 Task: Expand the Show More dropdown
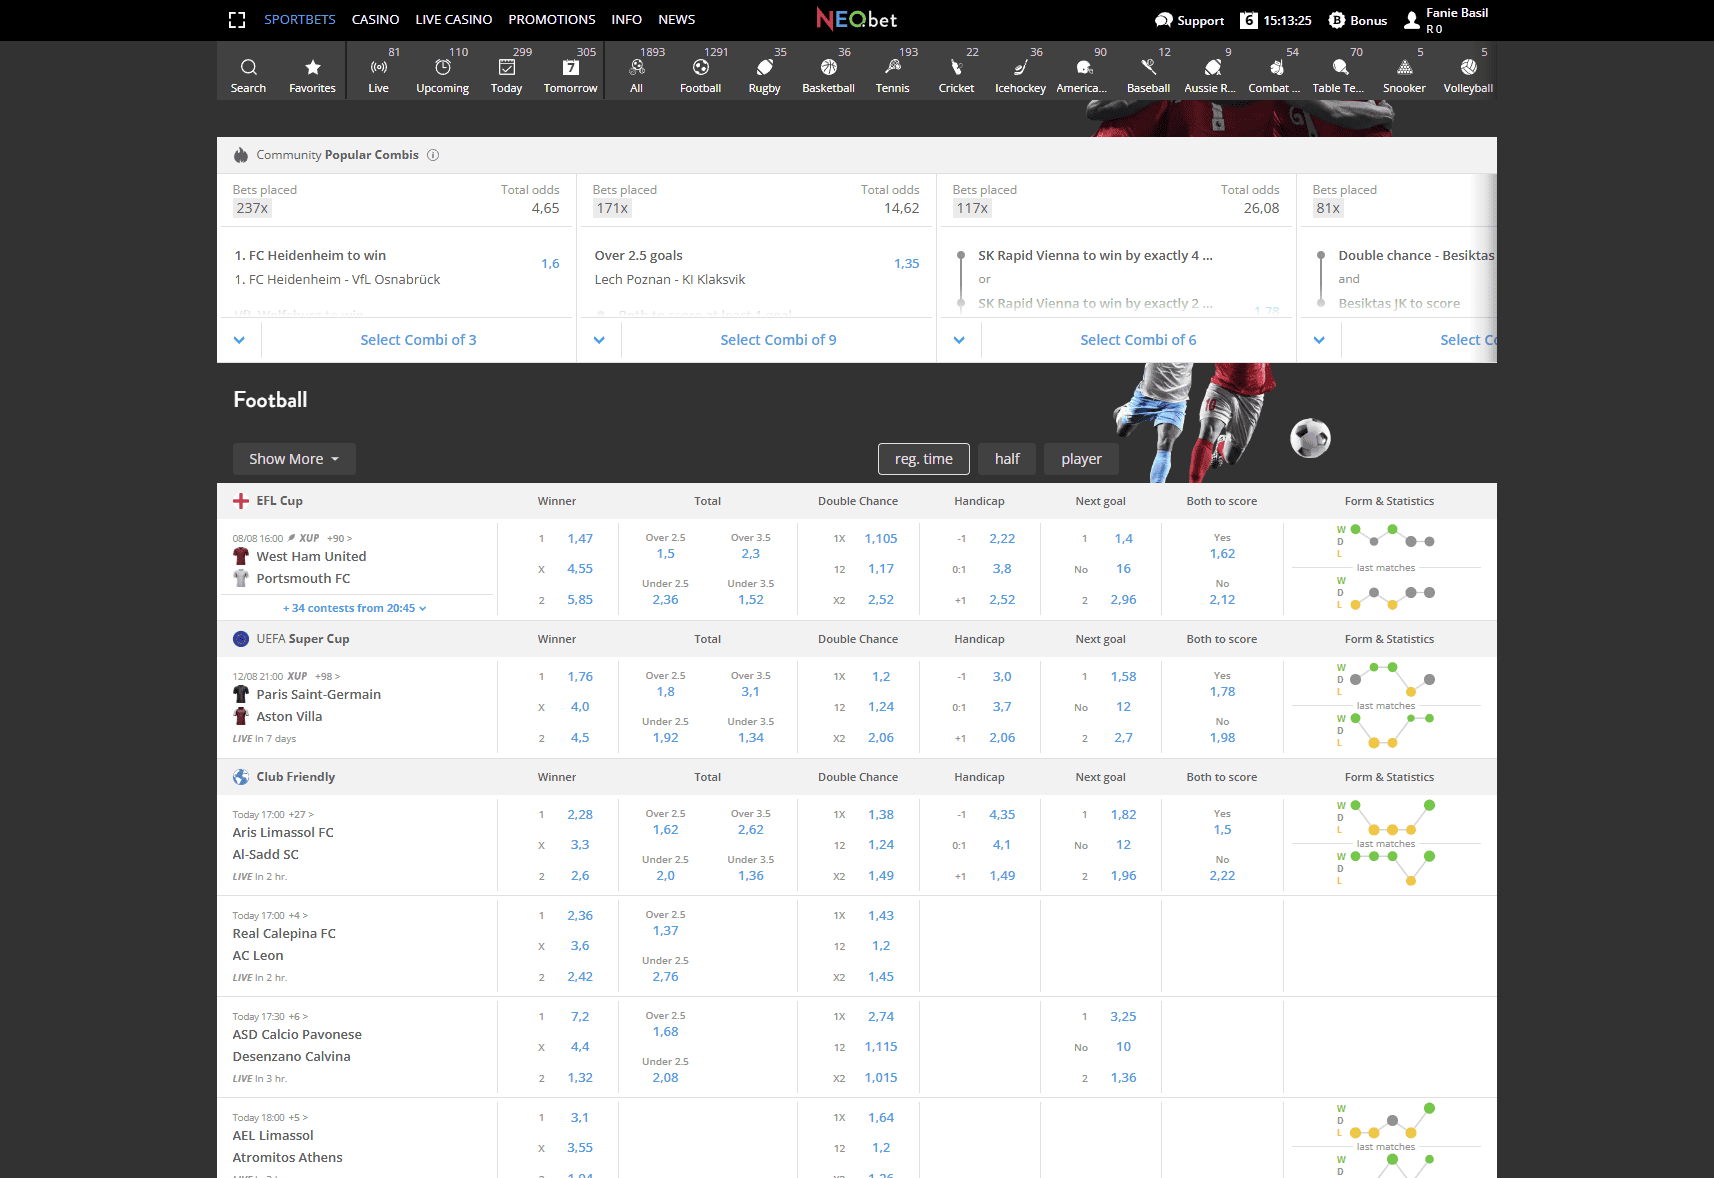(x=294, y=459)
